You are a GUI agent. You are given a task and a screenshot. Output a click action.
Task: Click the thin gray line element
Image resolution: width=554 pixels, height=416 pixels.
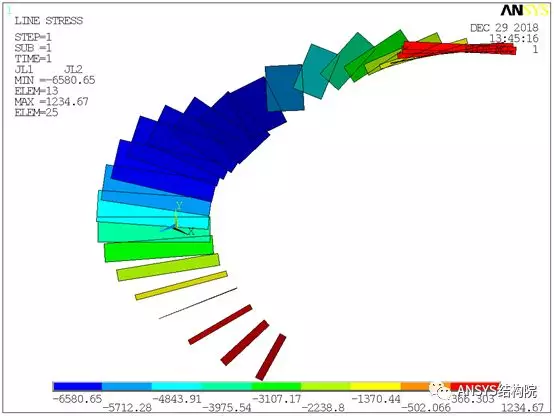[x=198, y=303]
